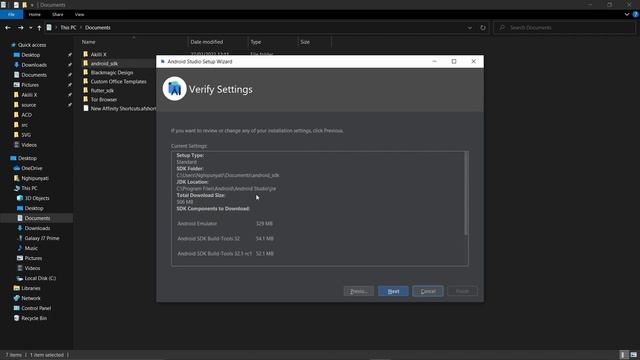The height and width of the screenshot is (360, 640).
Task: Click the Previous button in the wizard
Action: pos(359,291)
